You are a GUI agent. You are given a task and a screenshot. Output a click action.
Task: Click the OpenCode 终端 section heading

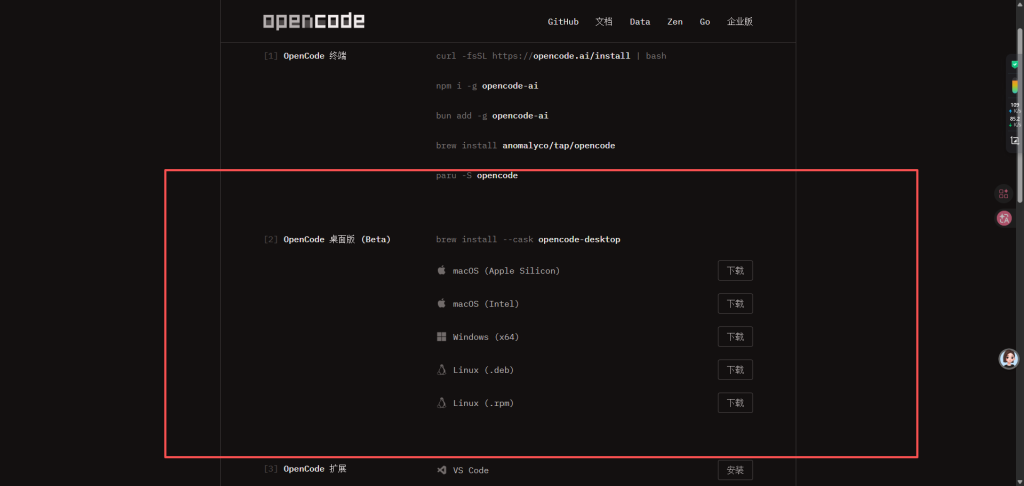tap(315, 56)
